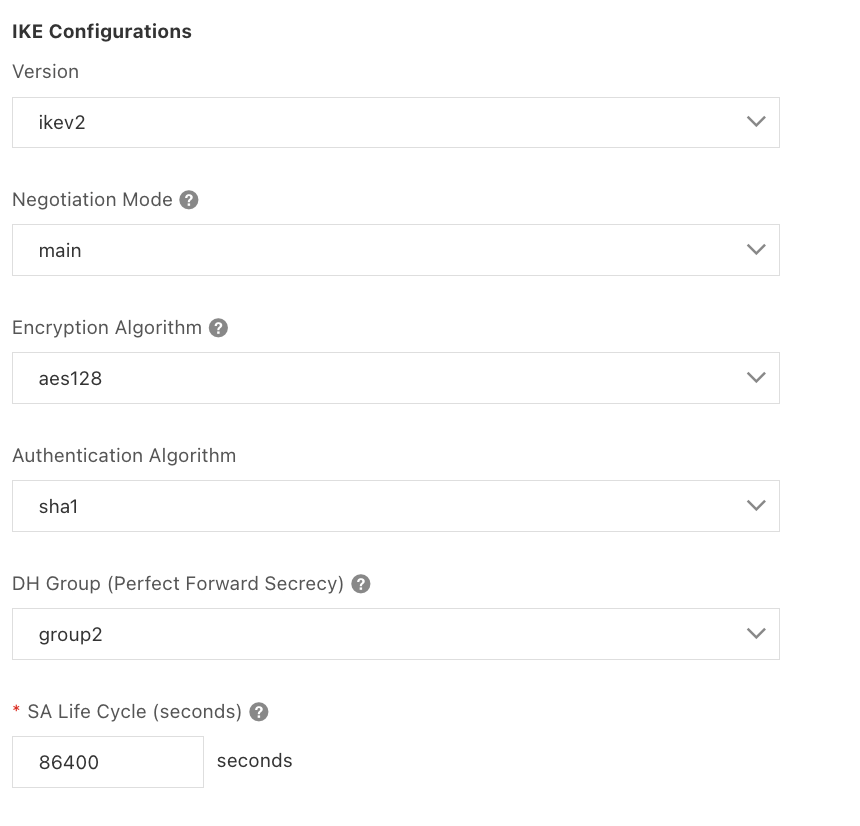Click the chevron arrow in the Version dropdown
The image size is (860, 826).
[x=756, y=122]
